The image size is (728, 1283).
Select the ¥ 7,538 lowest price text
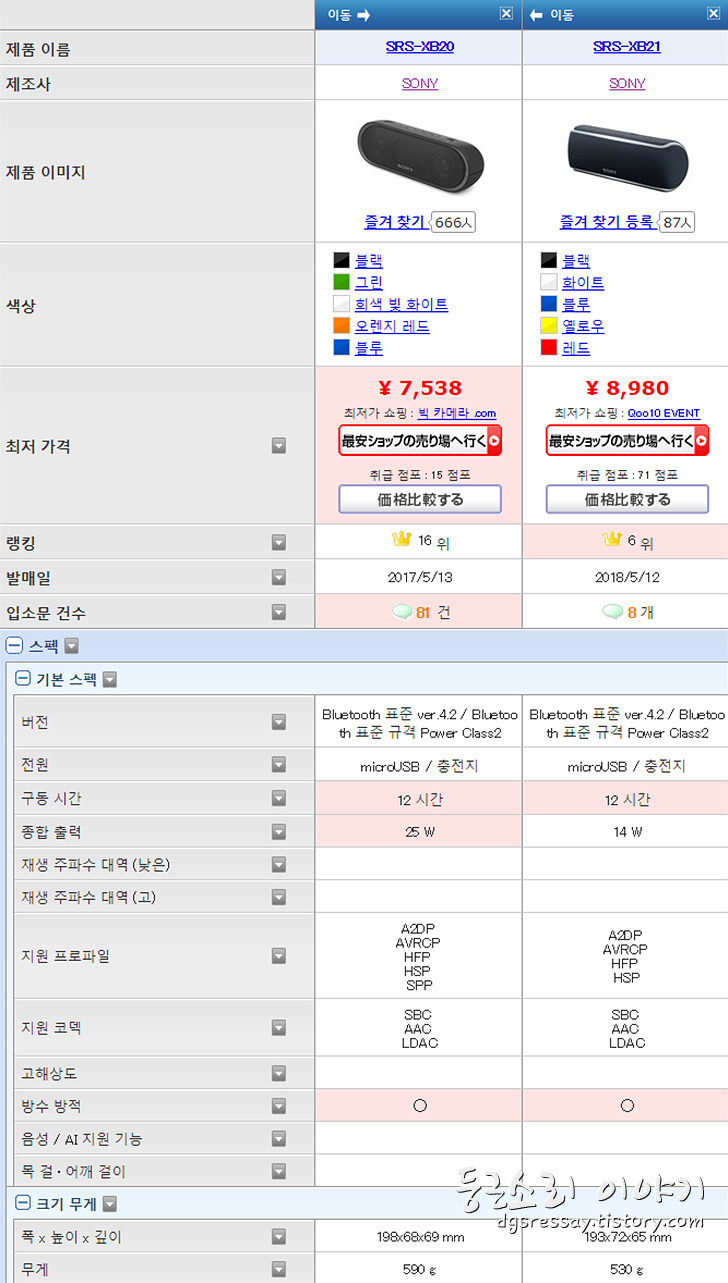420,388
